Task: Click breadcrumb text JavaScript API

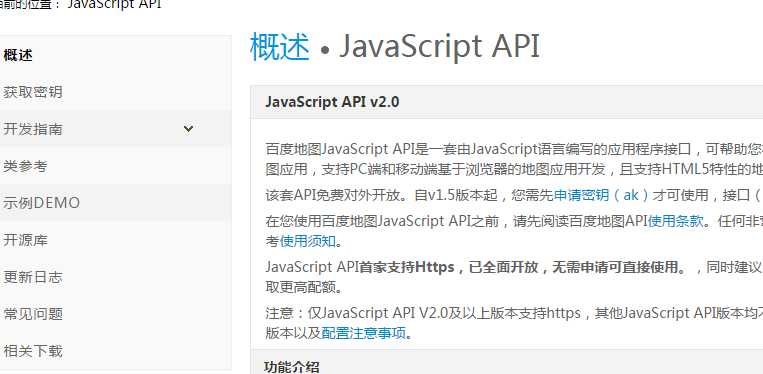Action: pos(114,5)
